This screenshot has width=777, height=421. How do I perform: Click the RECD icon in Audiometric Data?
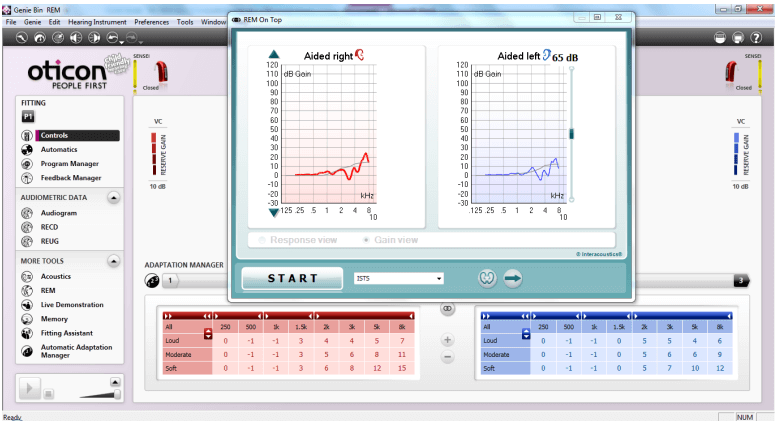(27, 227)
